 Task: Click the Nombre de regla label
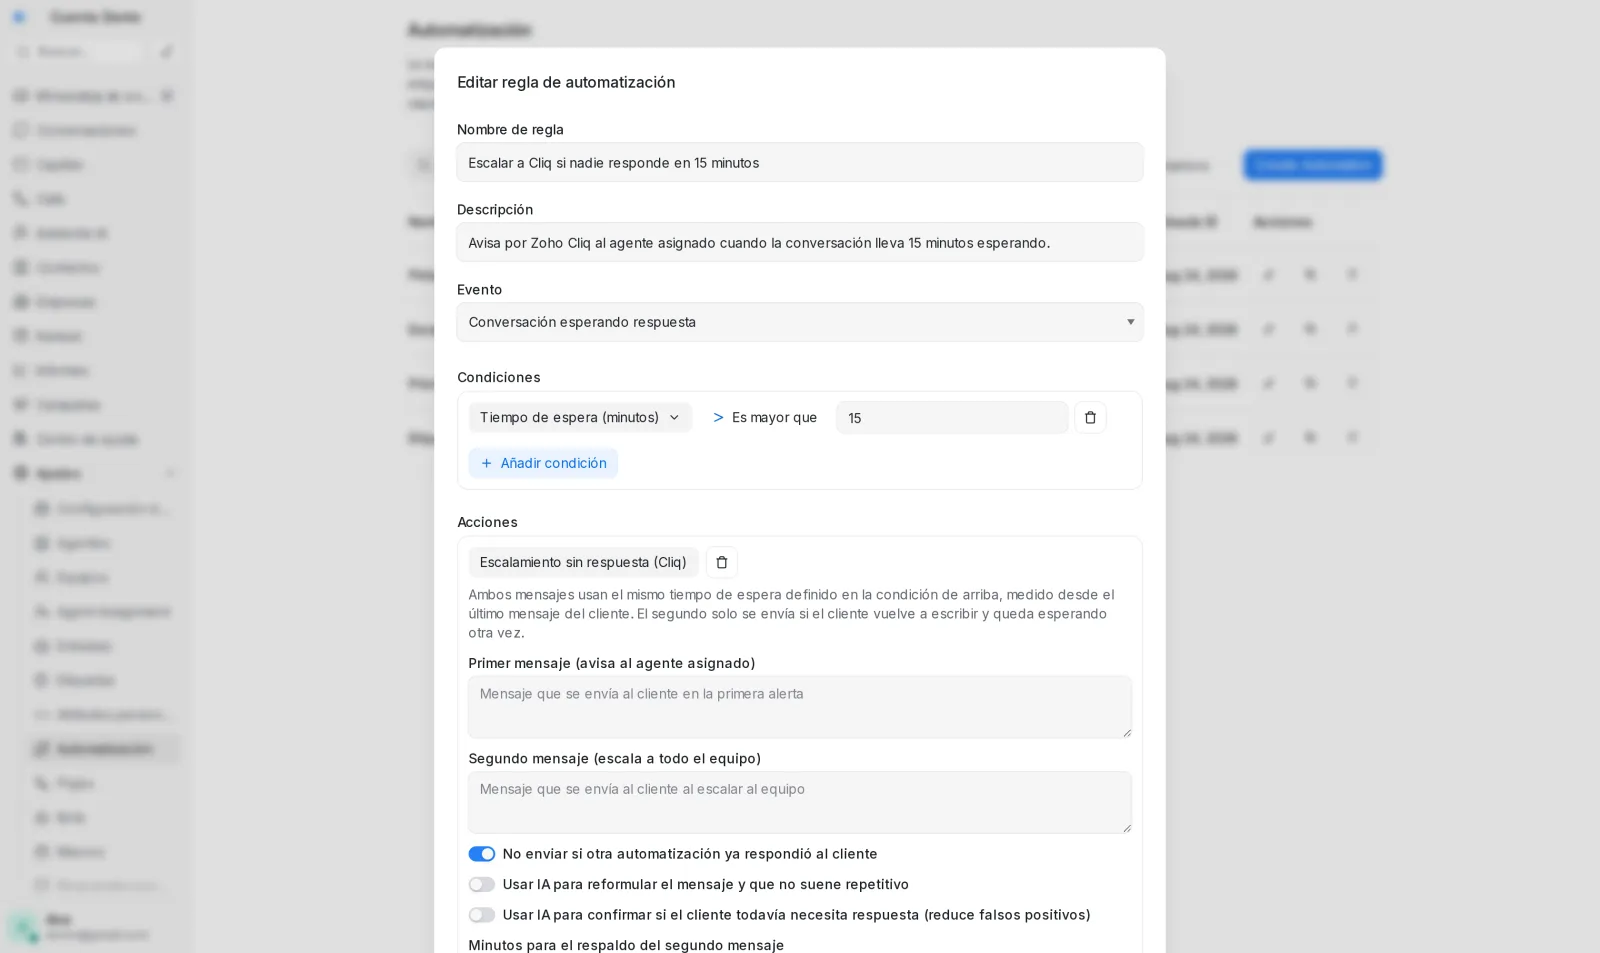[x=510, y=129]
